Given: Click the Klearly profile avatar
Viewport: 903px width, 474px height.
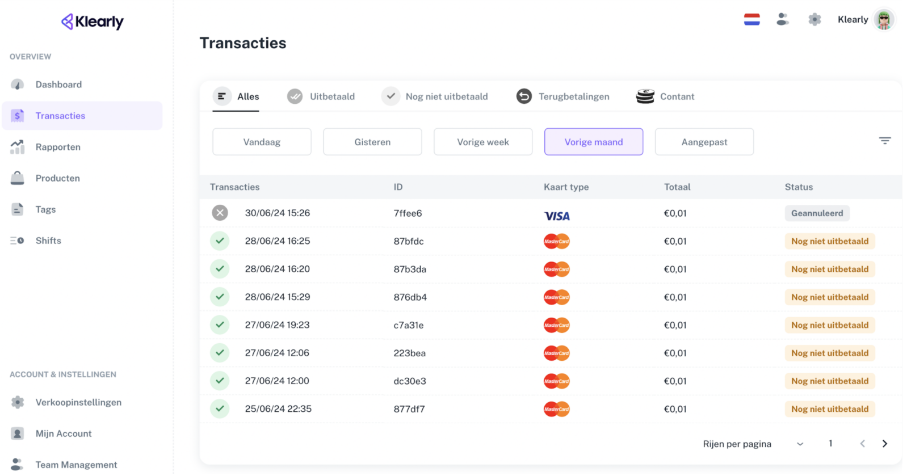Looking at the screenshot, I should point(884,20).
